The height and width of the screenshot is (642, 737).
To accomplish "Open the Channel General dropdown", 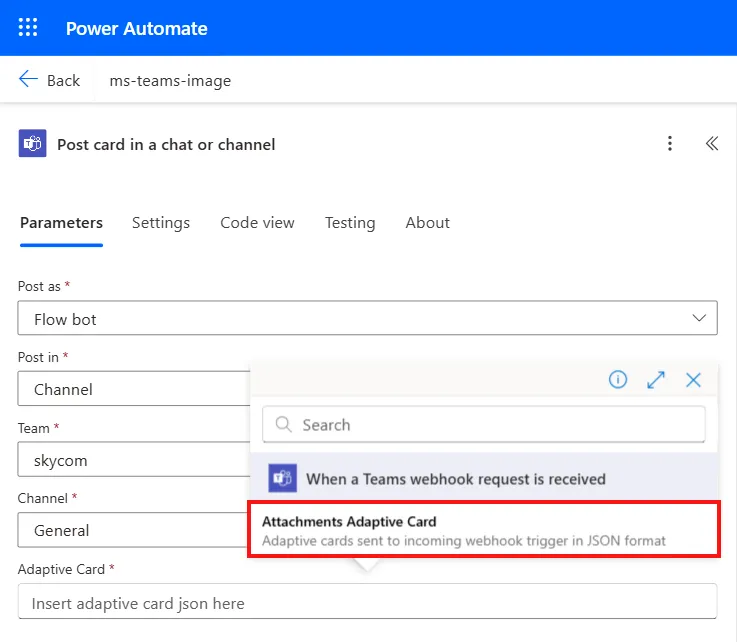I will [133, 530].
